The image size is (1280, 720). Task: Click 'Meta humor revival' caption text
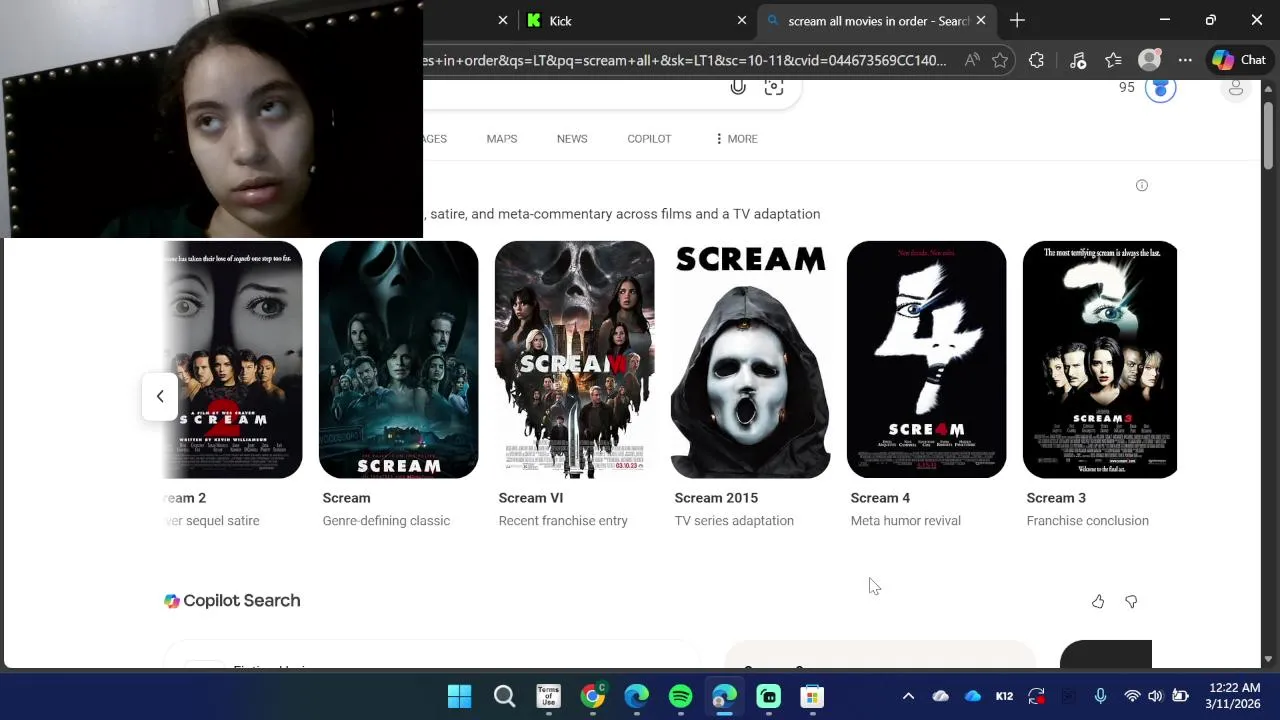point(905,521)
